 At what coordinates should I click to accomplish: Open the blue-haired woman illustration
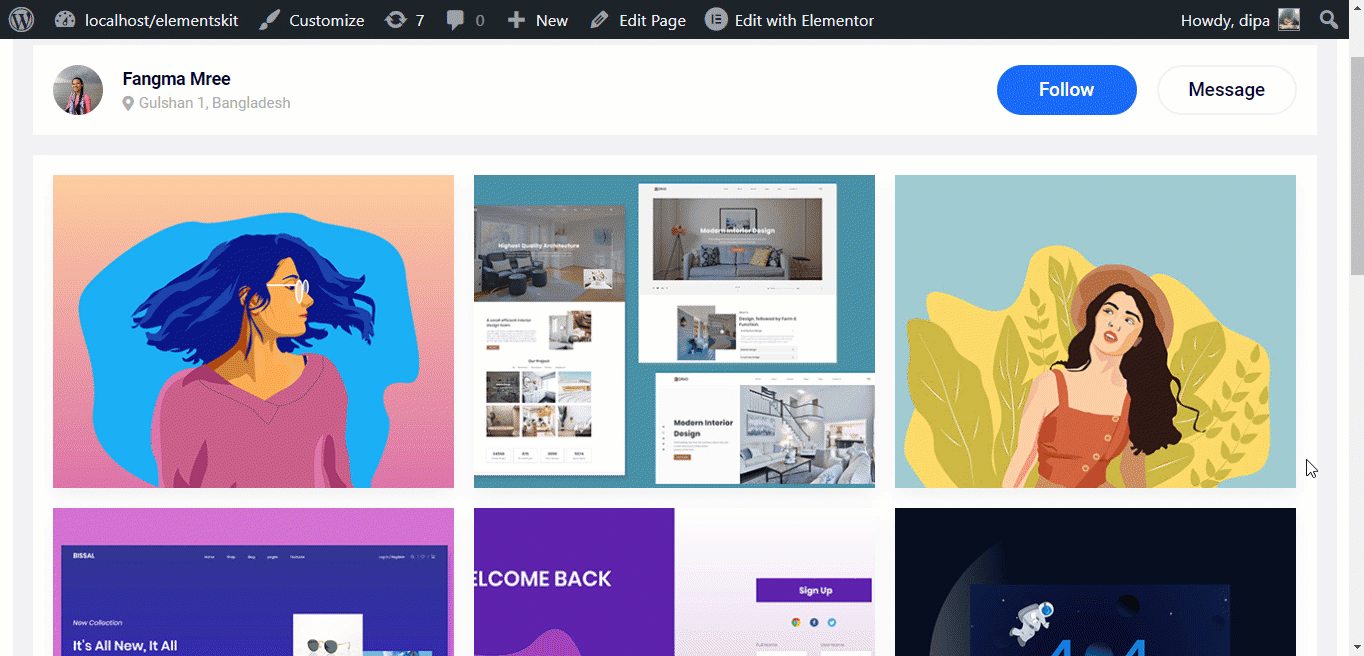point(253,331)
